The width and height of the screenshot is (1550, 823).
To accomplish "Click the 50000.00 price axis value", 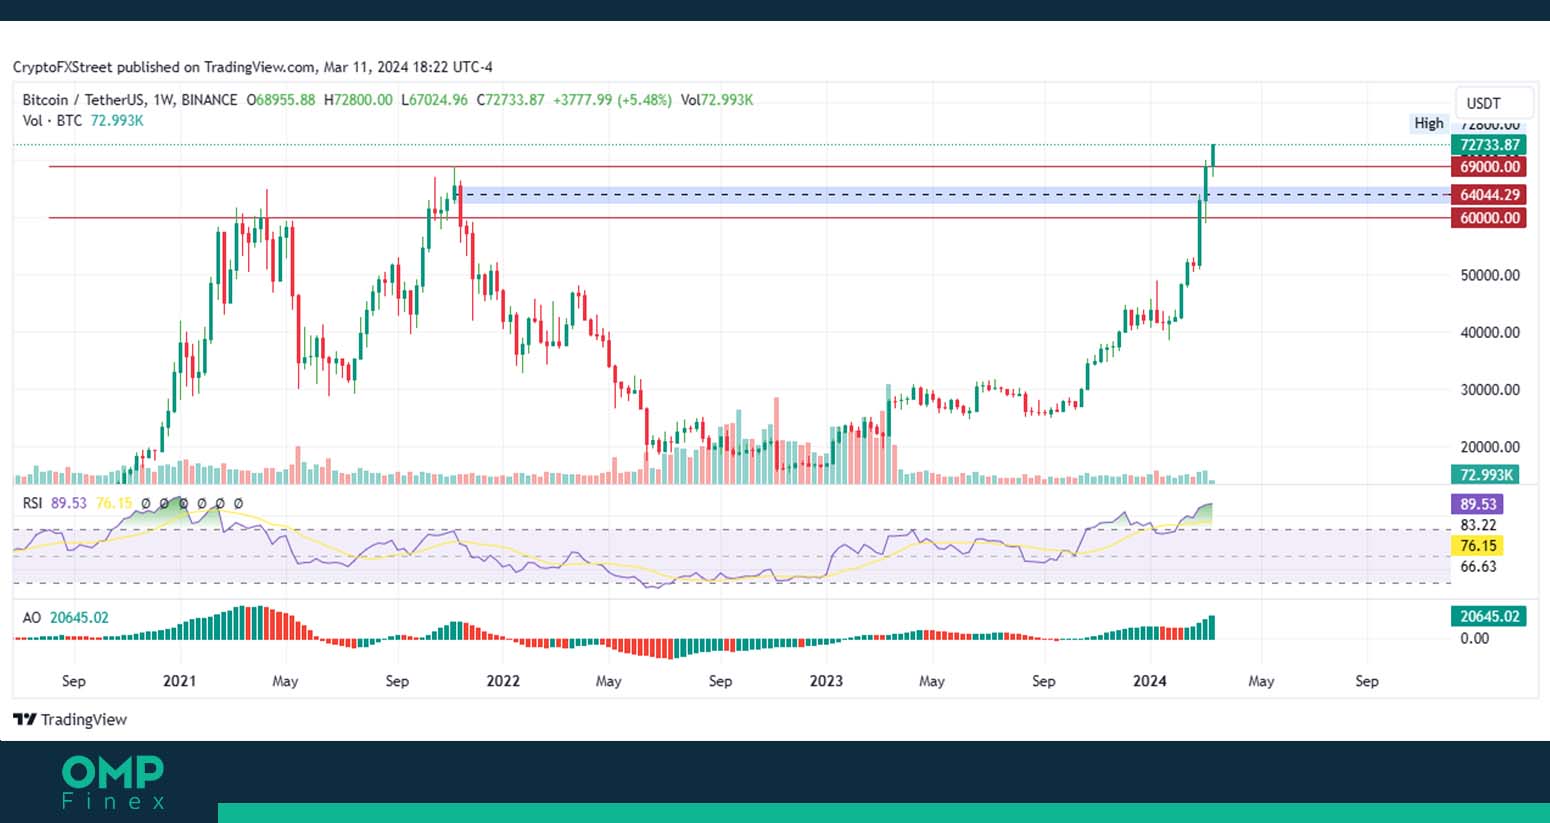I will pyautogui.click(x=1490, y=275).
